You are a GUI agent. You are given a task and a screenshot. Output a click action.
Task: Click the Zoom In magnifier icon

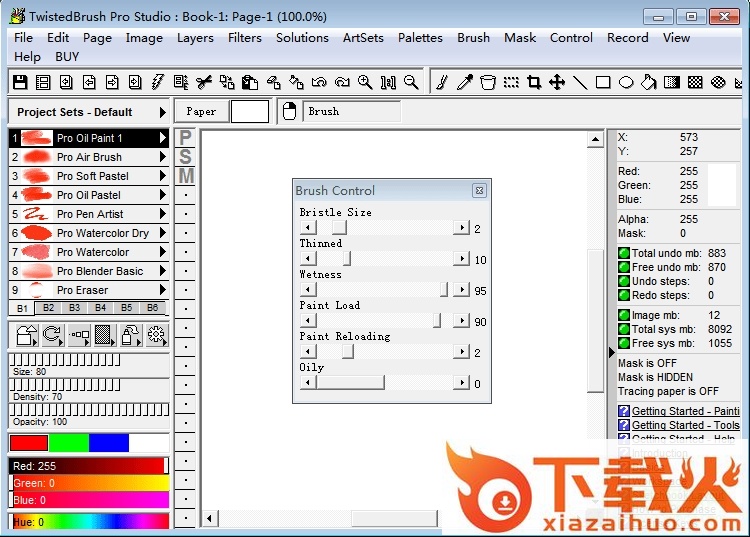point(365,82)
